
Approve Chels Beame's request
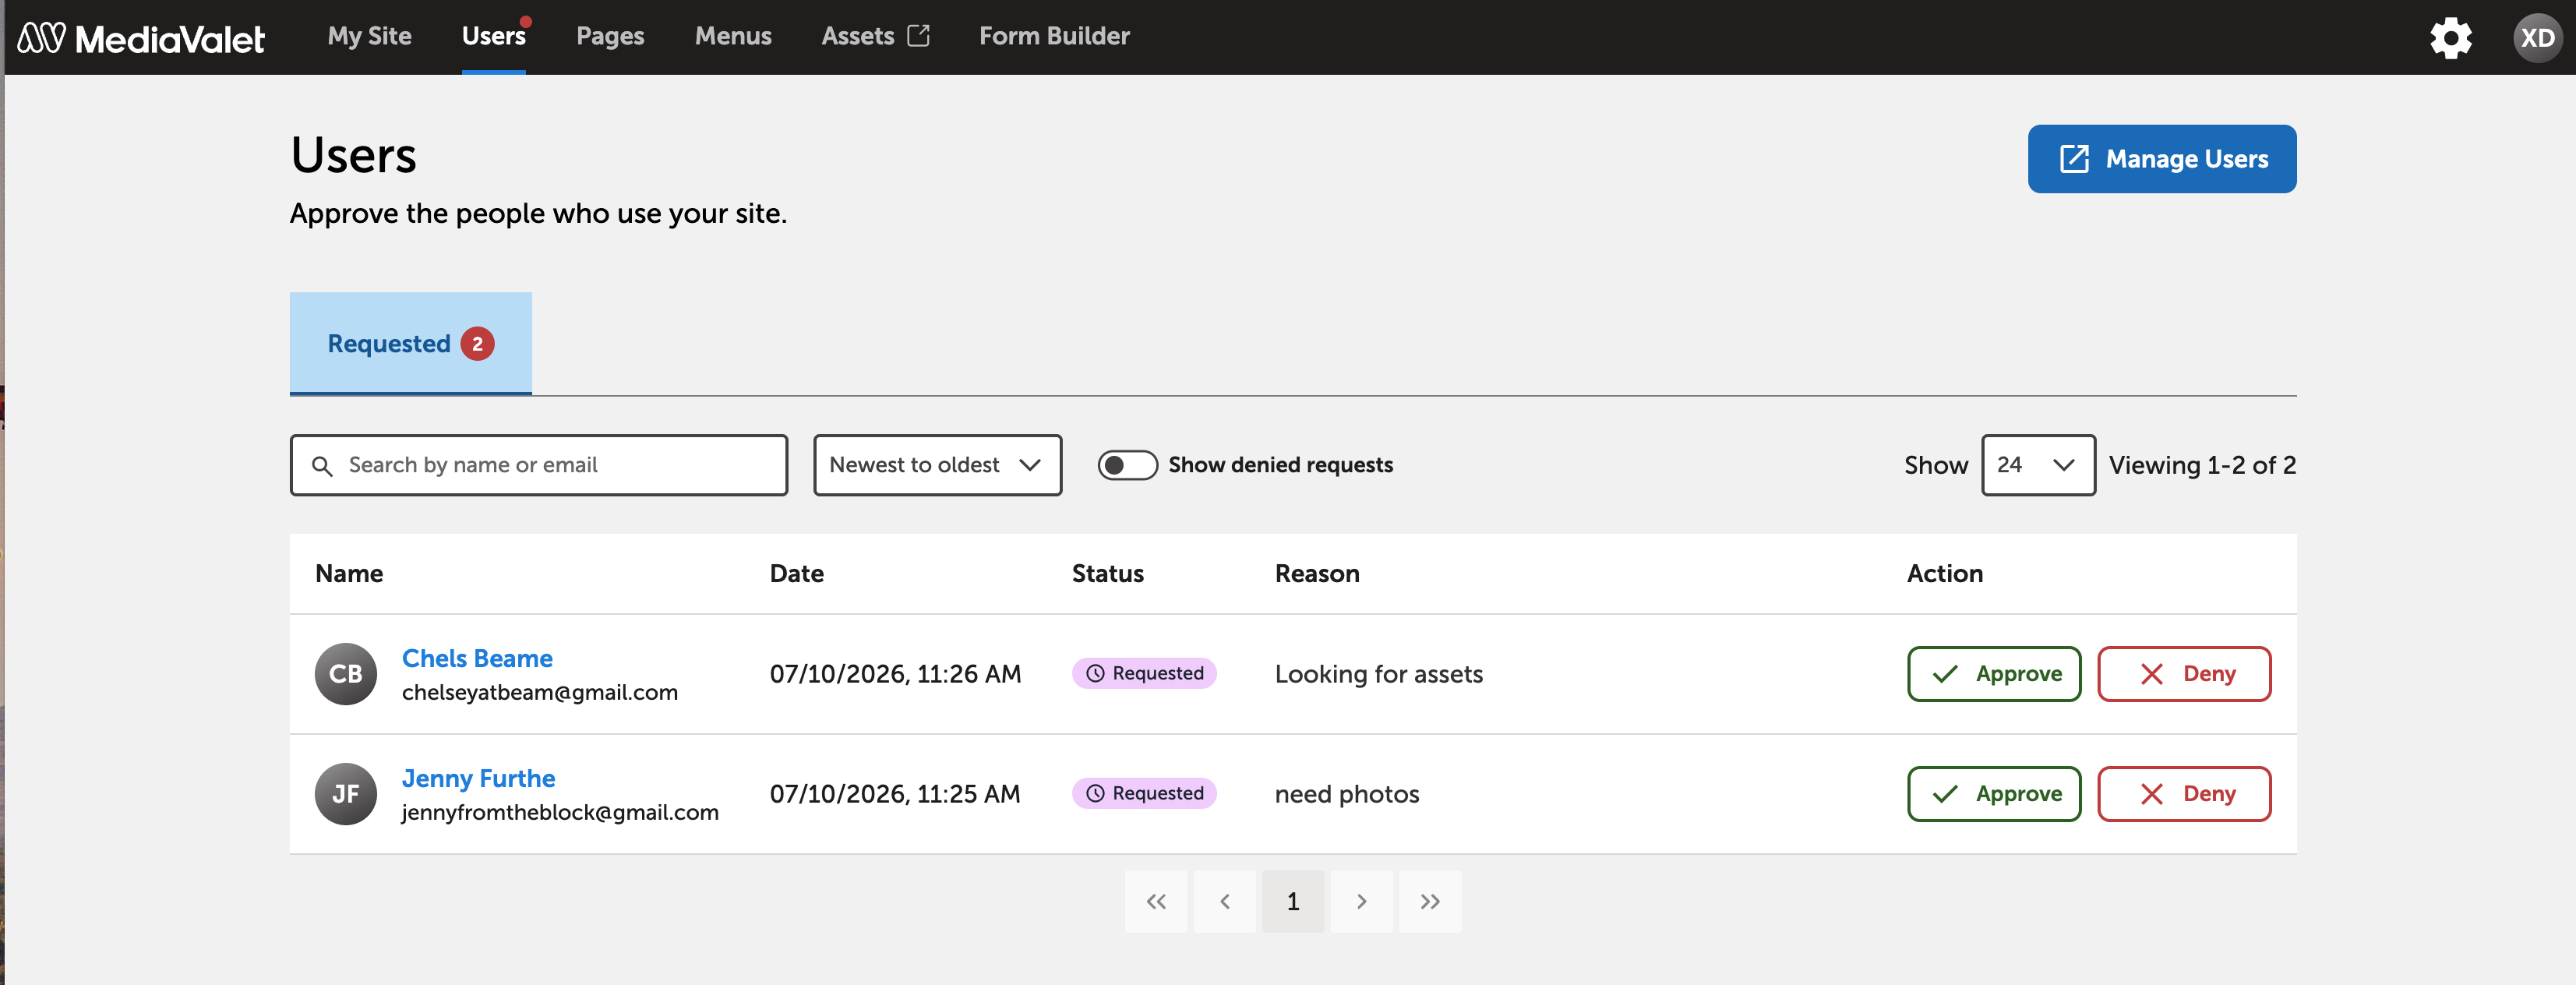click(1993, 674)
